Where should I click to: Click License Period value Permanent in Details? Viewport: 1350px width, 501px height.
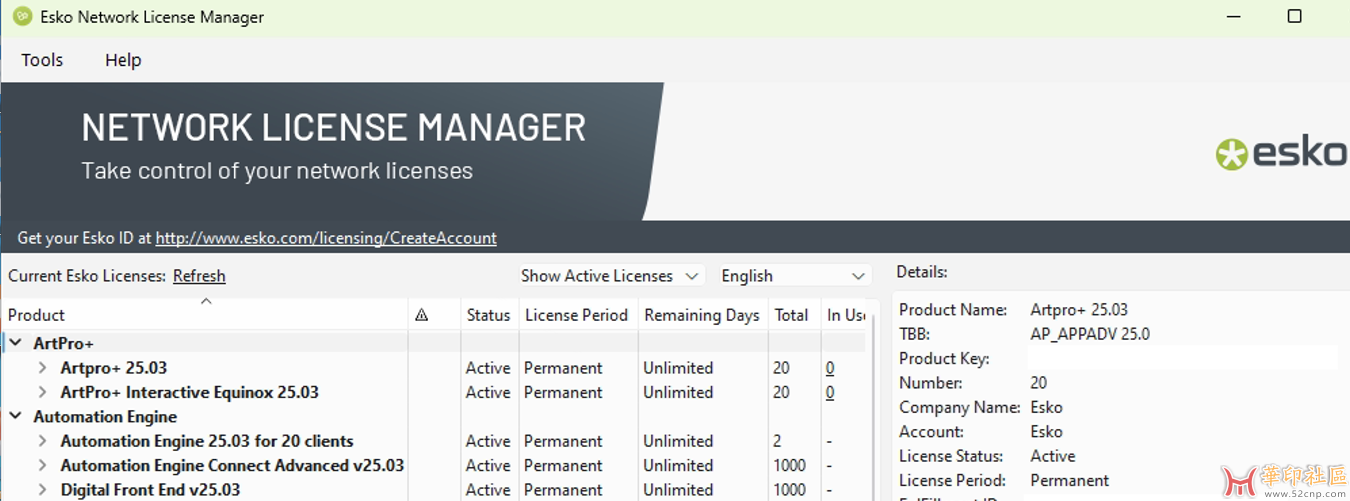pos(1070,480)
